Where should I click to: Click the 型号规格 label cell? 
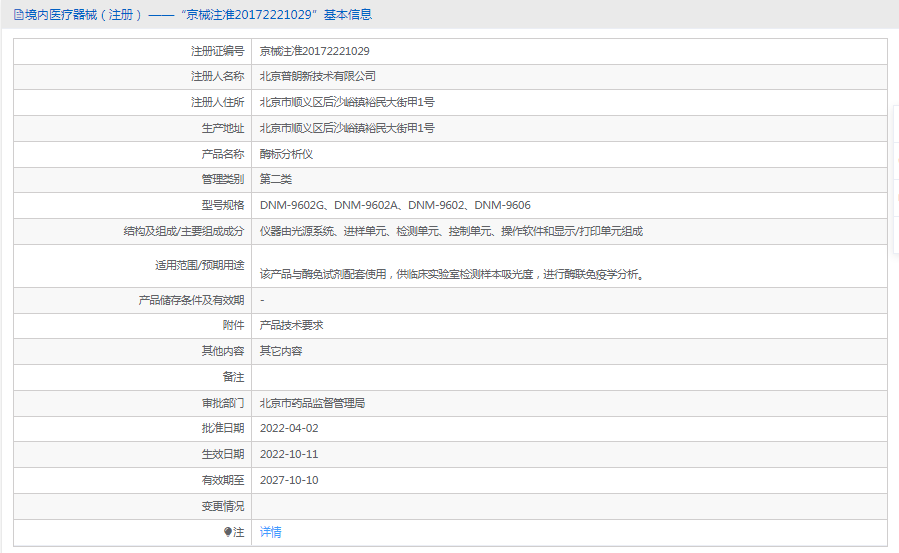pyautogui.click(x=132, y=205)
